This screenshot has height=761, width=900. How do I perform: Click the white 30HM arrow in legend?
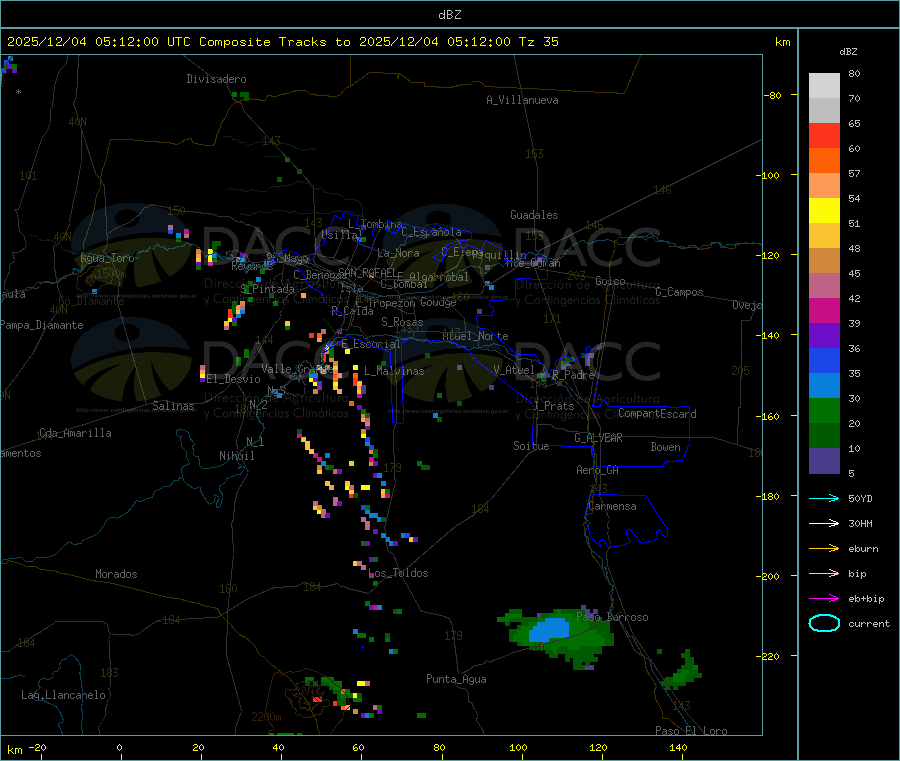tap(824, 523)
